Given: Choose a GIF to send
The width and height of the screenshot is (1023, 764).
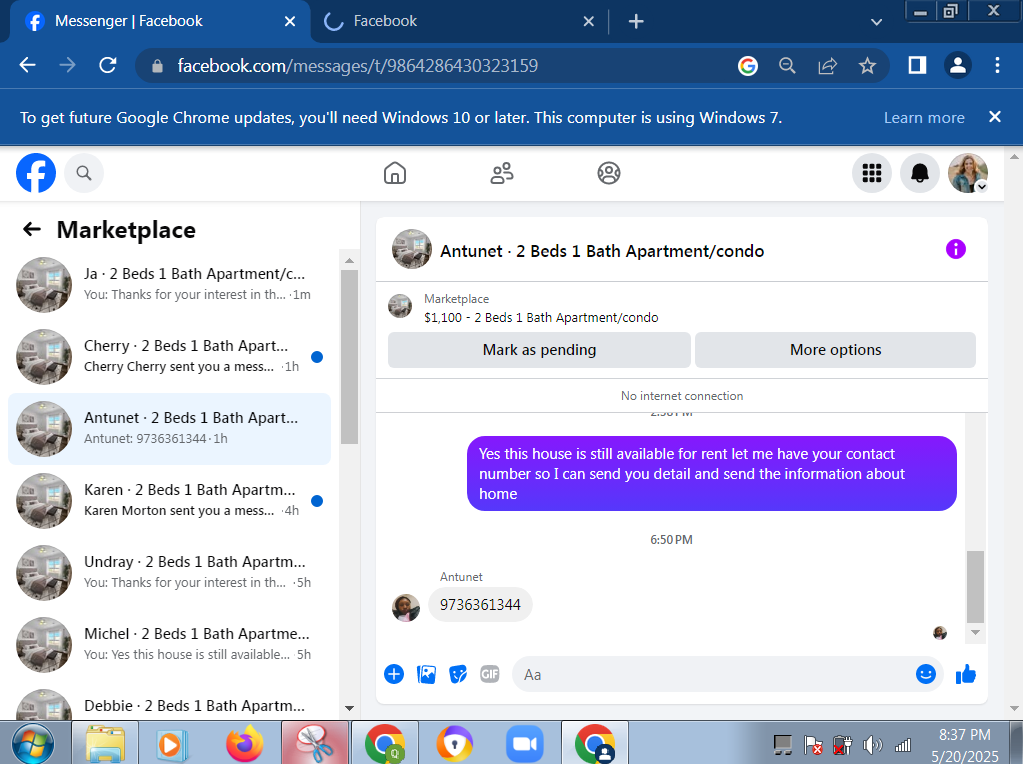Looking at the screenshot, I should pyautogui.click(x=489, y=674).
